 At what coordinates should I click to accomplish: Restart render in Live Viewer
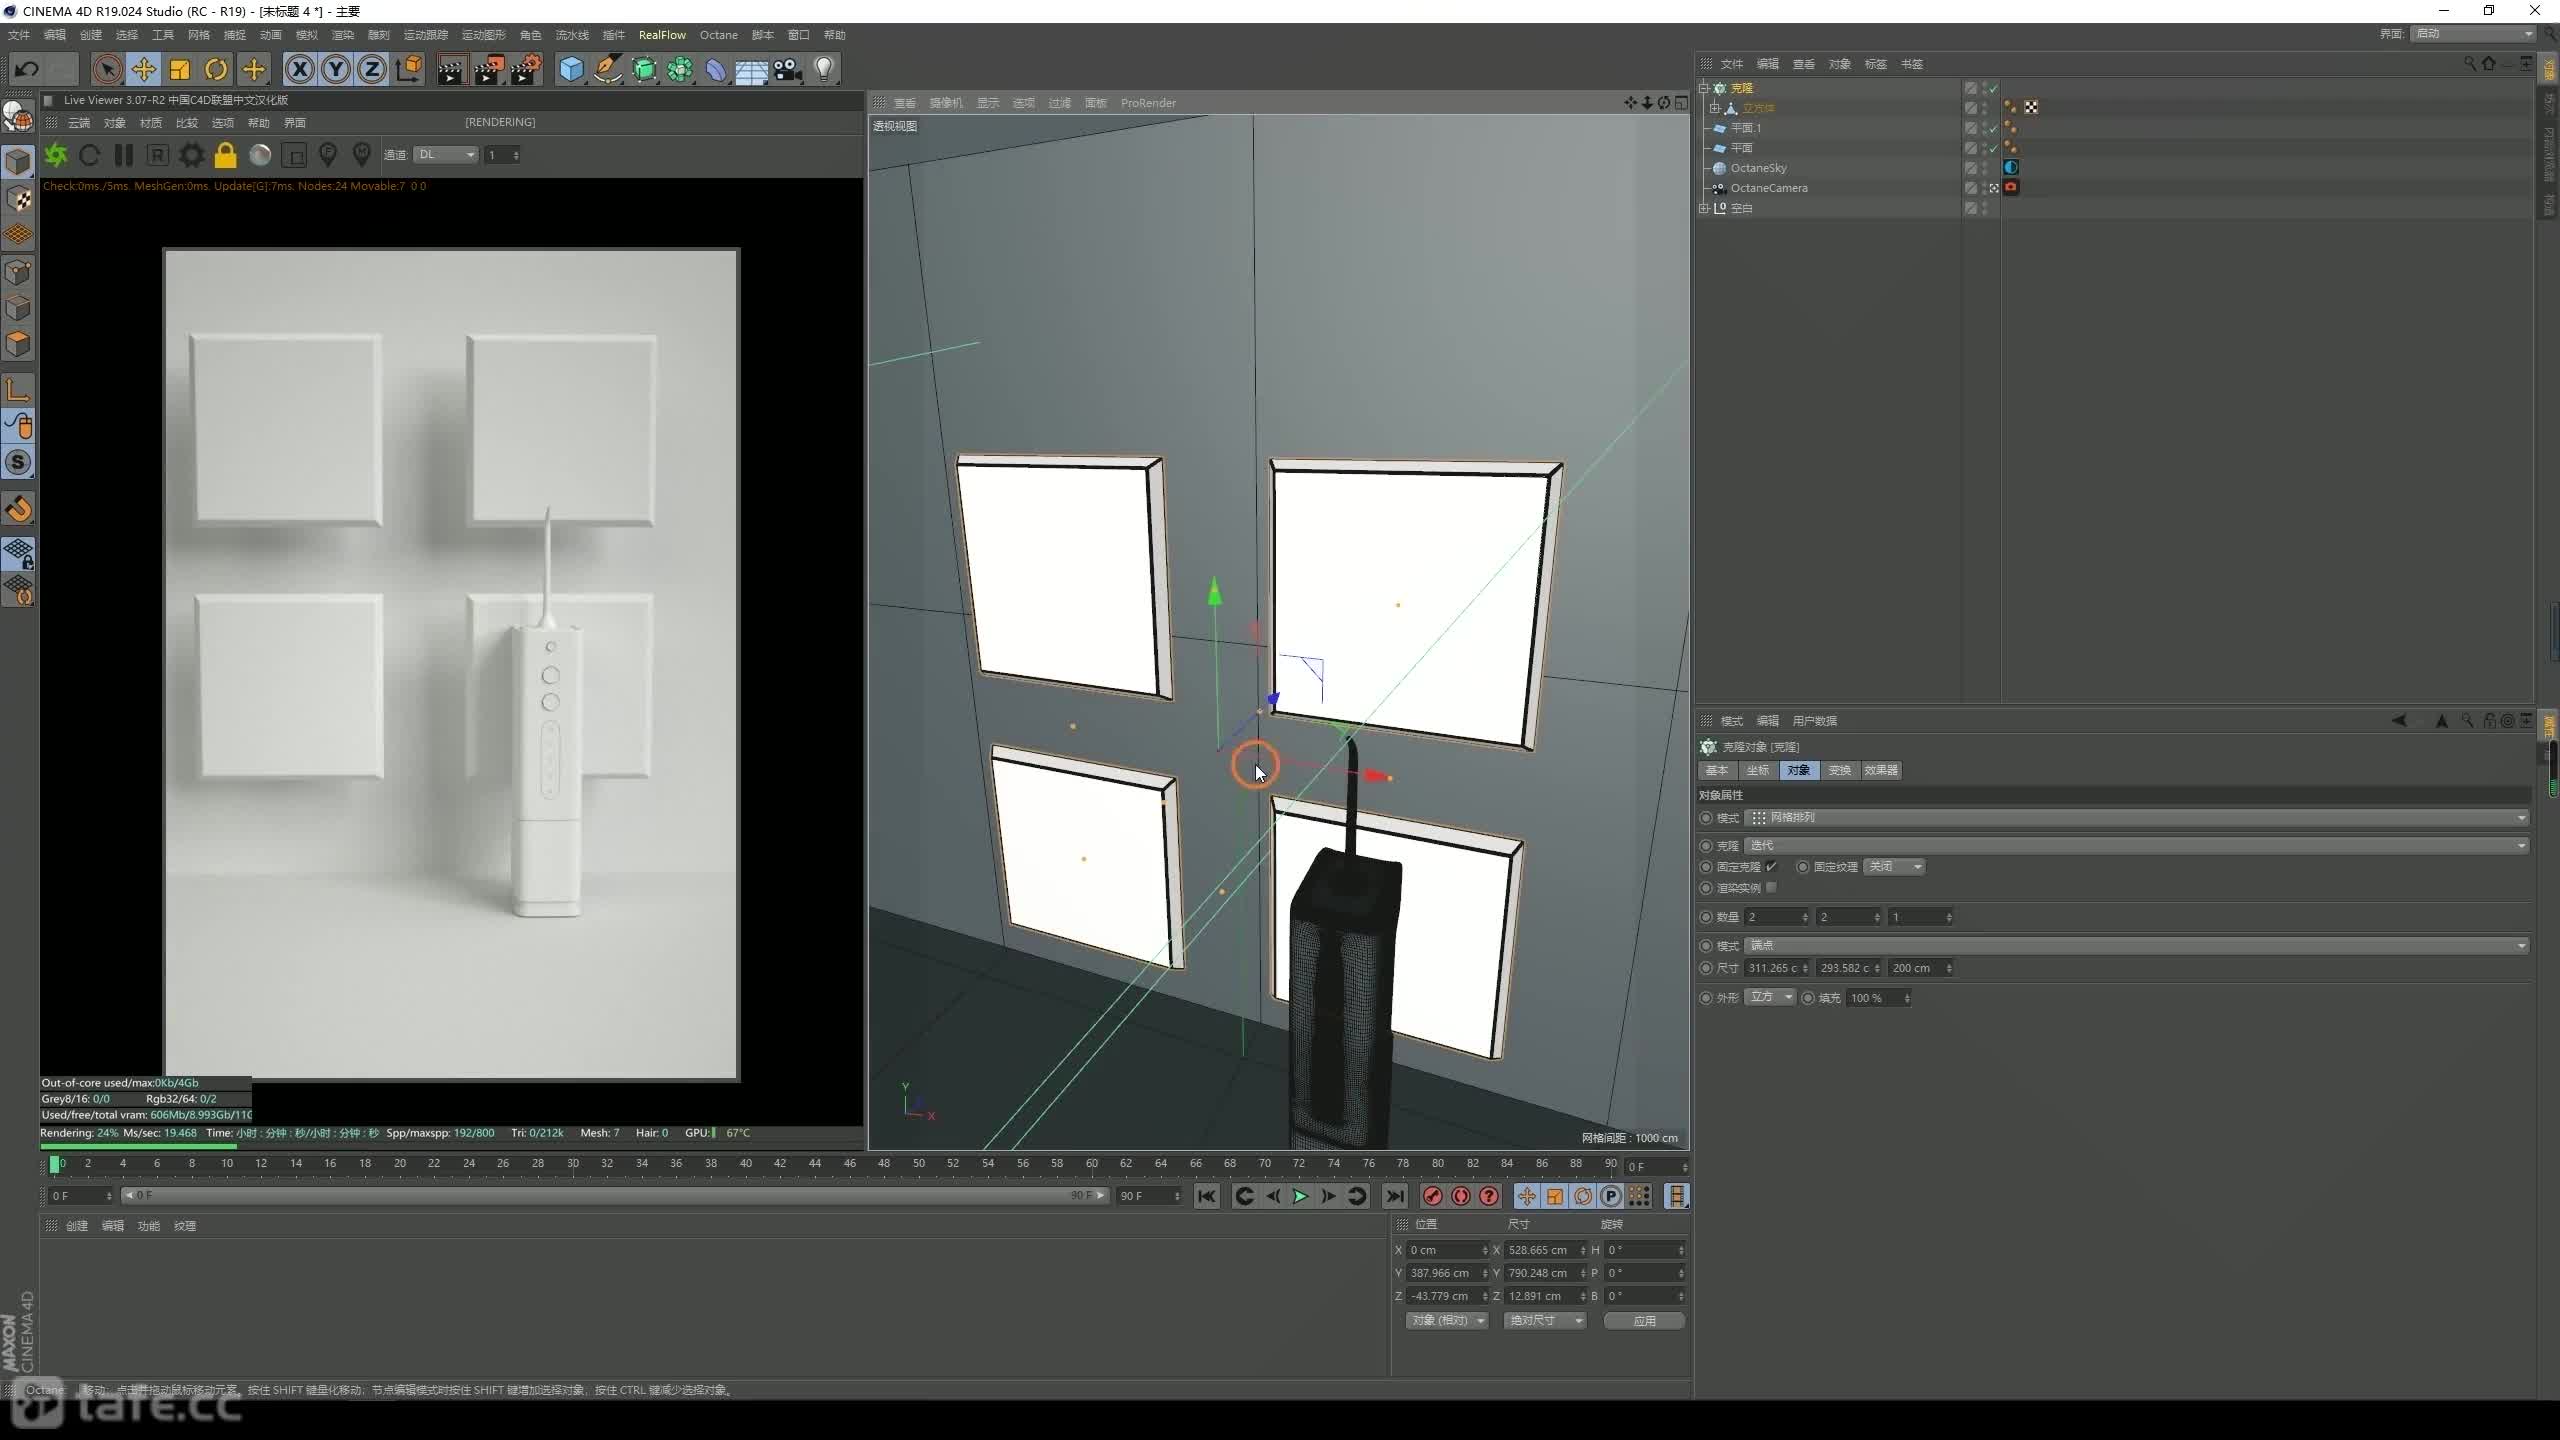[90, 155]
